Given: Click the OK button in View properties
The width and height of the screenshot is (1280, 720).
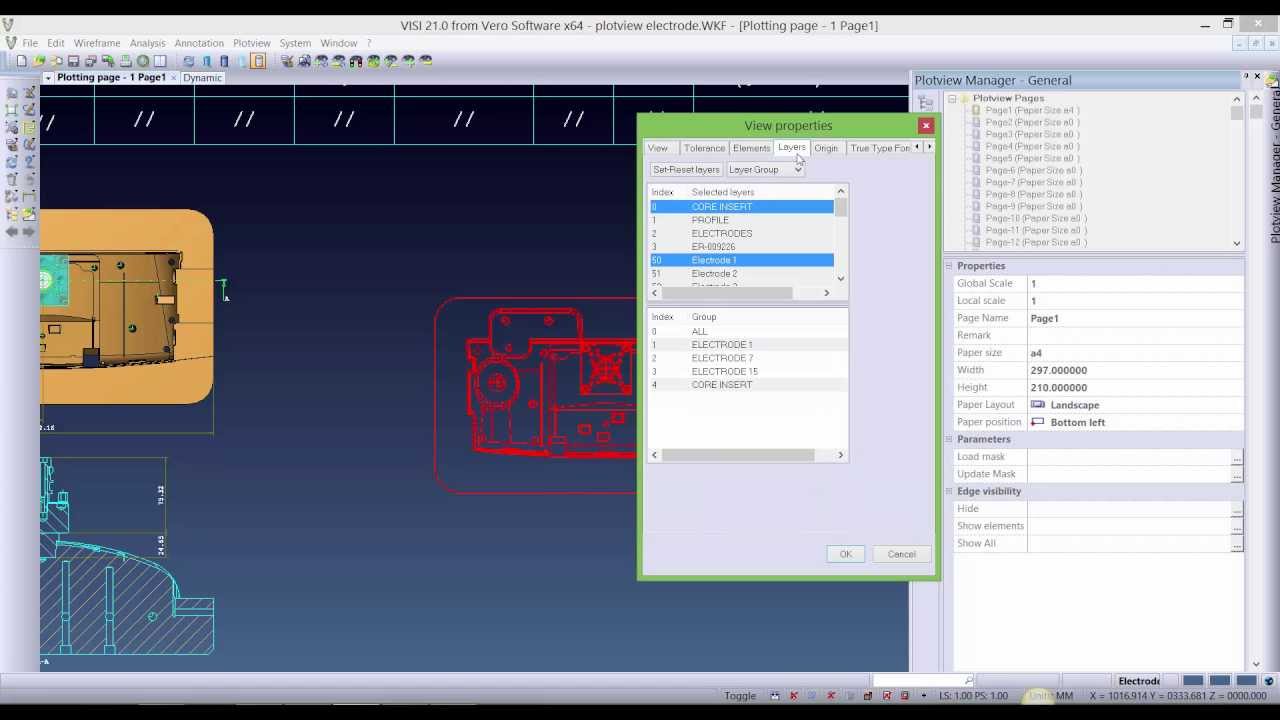Looking at the screenshot, I should pos(846,554).
